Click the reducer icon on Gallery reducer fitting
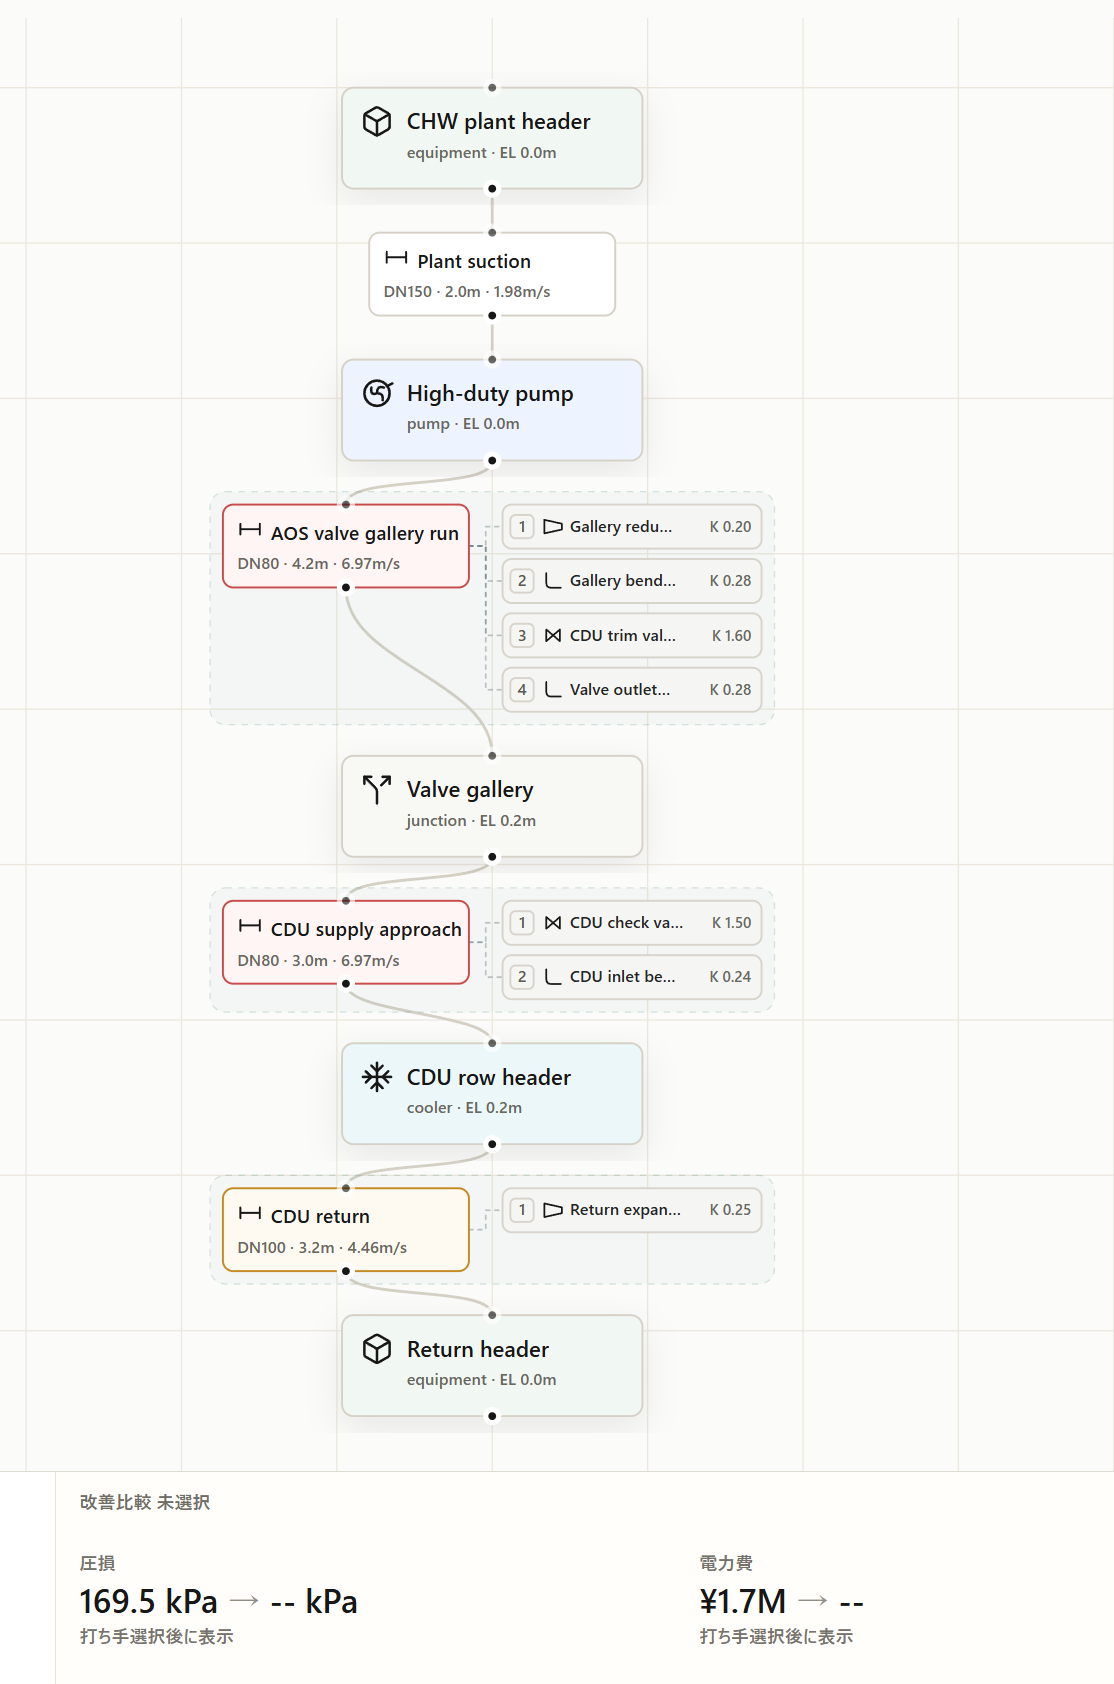The width and height of the screenshot is (1114, 1684). [553, 526]
